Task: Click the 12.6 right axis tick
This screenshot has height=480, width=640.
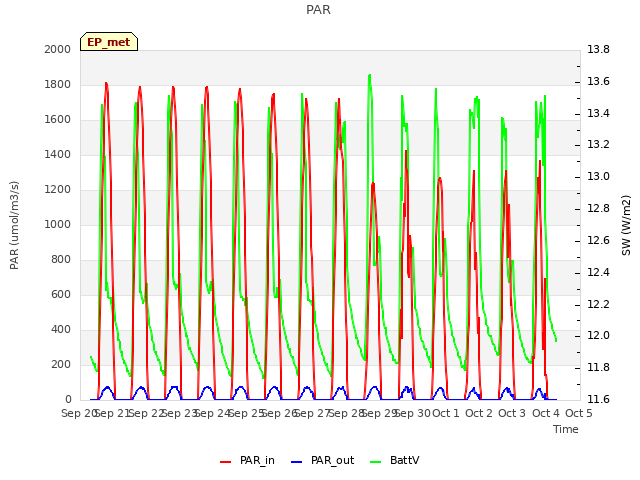Action: 598,240
